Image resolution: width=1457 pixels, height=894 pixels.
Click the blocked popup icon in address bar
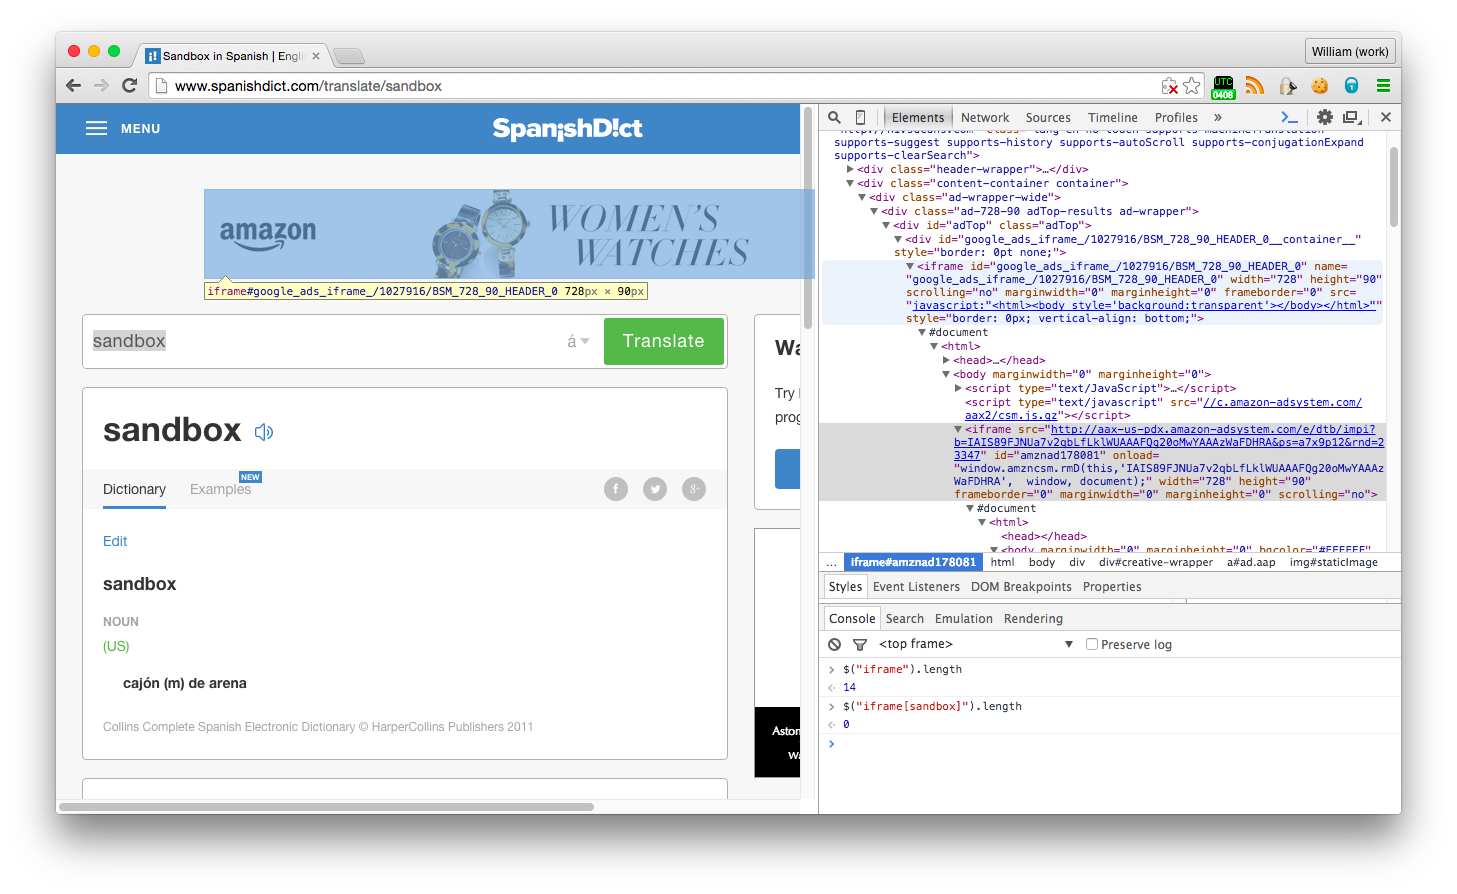tap(1169, 86)
